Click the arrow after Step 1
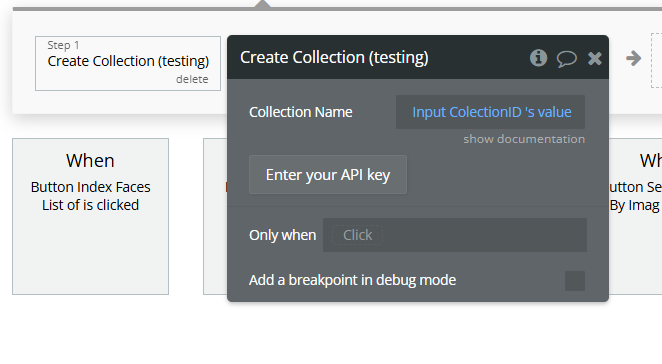662x364 pixels. click(633, 58)
